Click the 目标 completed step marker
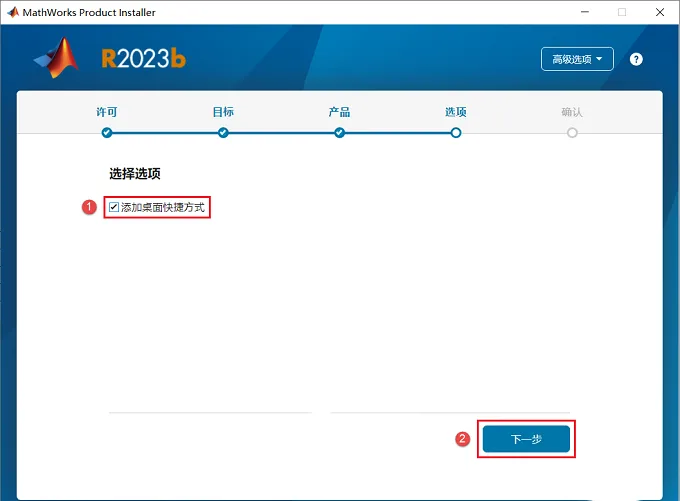 coord(223,133)
